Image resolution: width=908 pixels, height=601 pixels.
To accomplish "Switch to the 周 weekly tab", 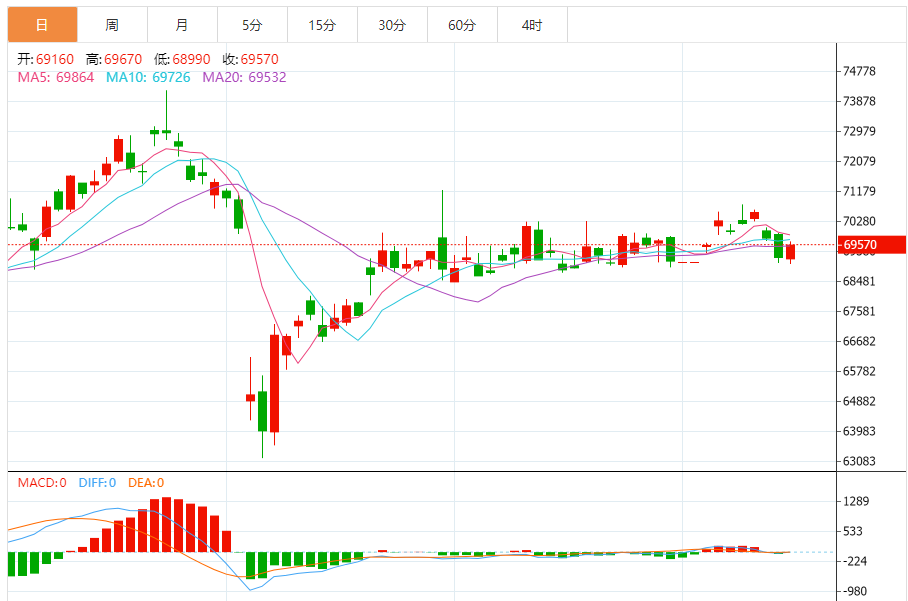I will (x=112, y=25).
